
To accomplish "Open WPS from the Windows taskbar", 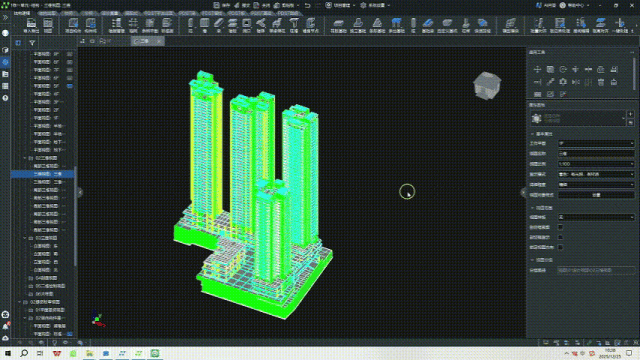I will [x=57, y=353].
